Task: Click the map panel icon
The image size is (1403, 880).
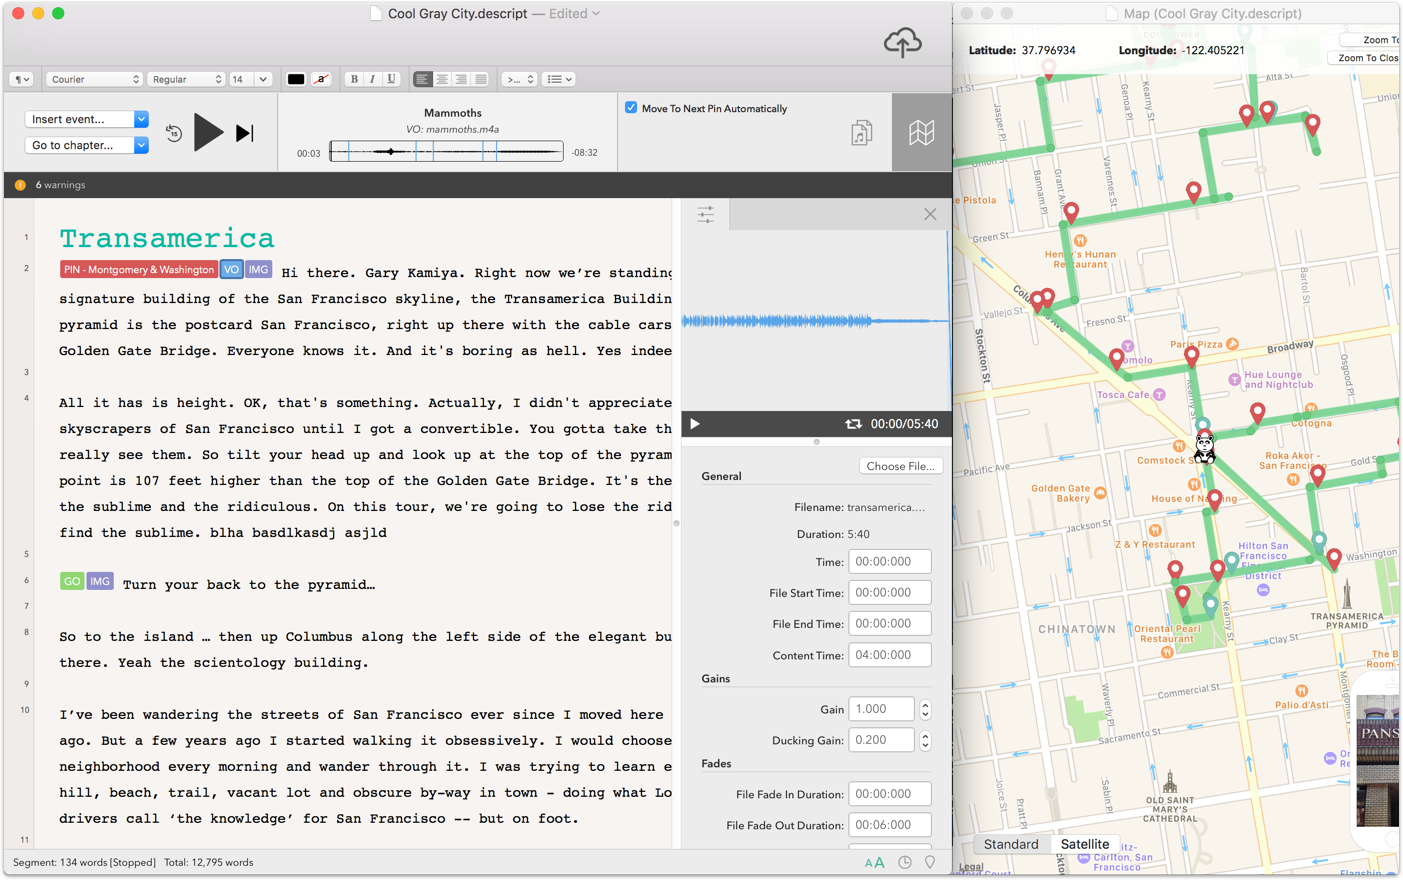Action: pos(921,133)
